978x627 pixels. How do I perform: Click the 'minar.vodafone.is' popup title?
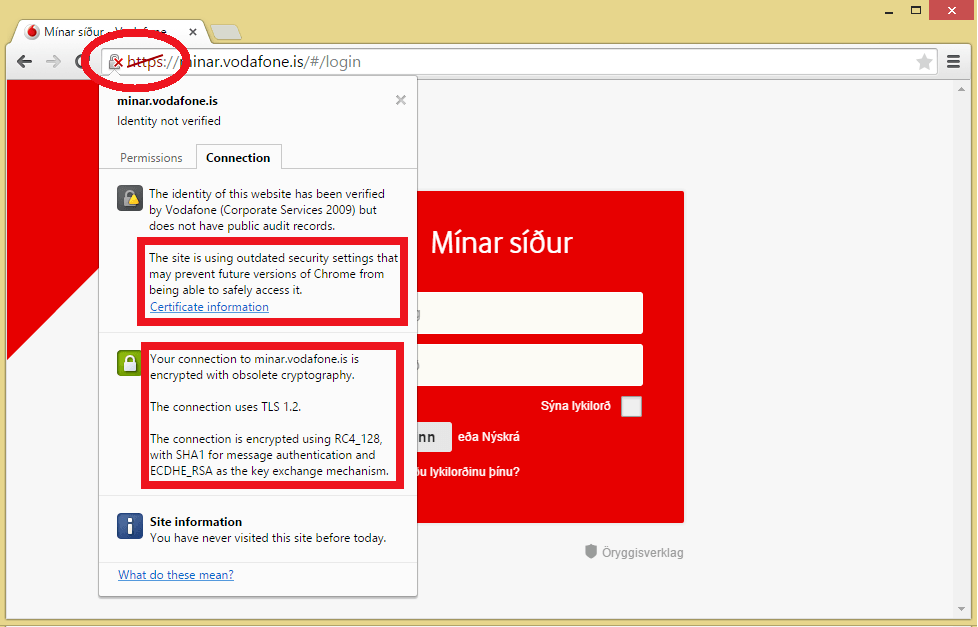167,101
